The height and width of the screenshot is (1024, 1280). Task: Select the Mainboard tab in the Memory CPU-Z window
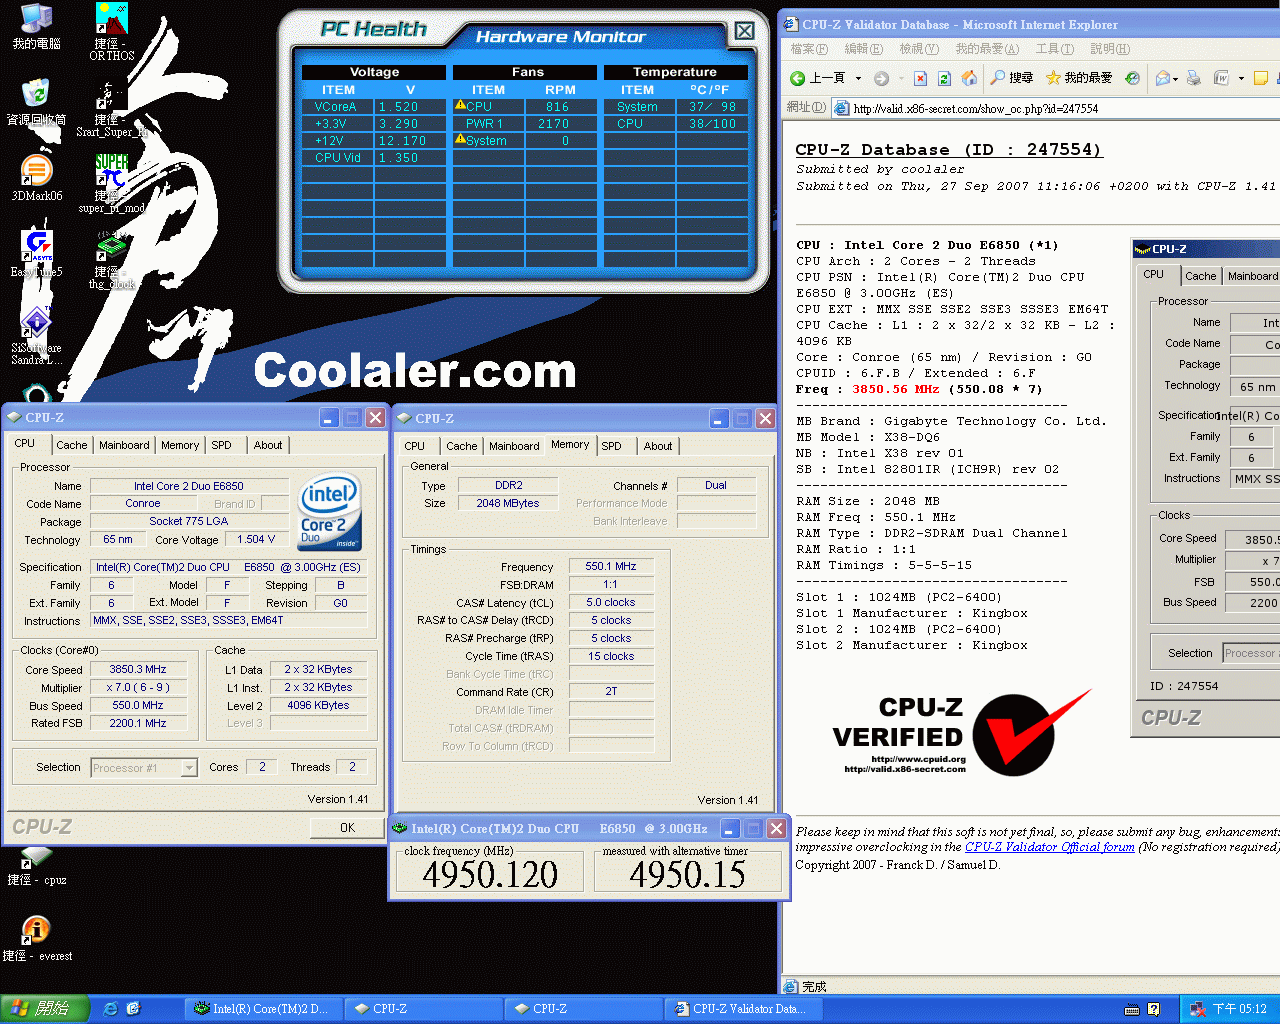(514, 446)
